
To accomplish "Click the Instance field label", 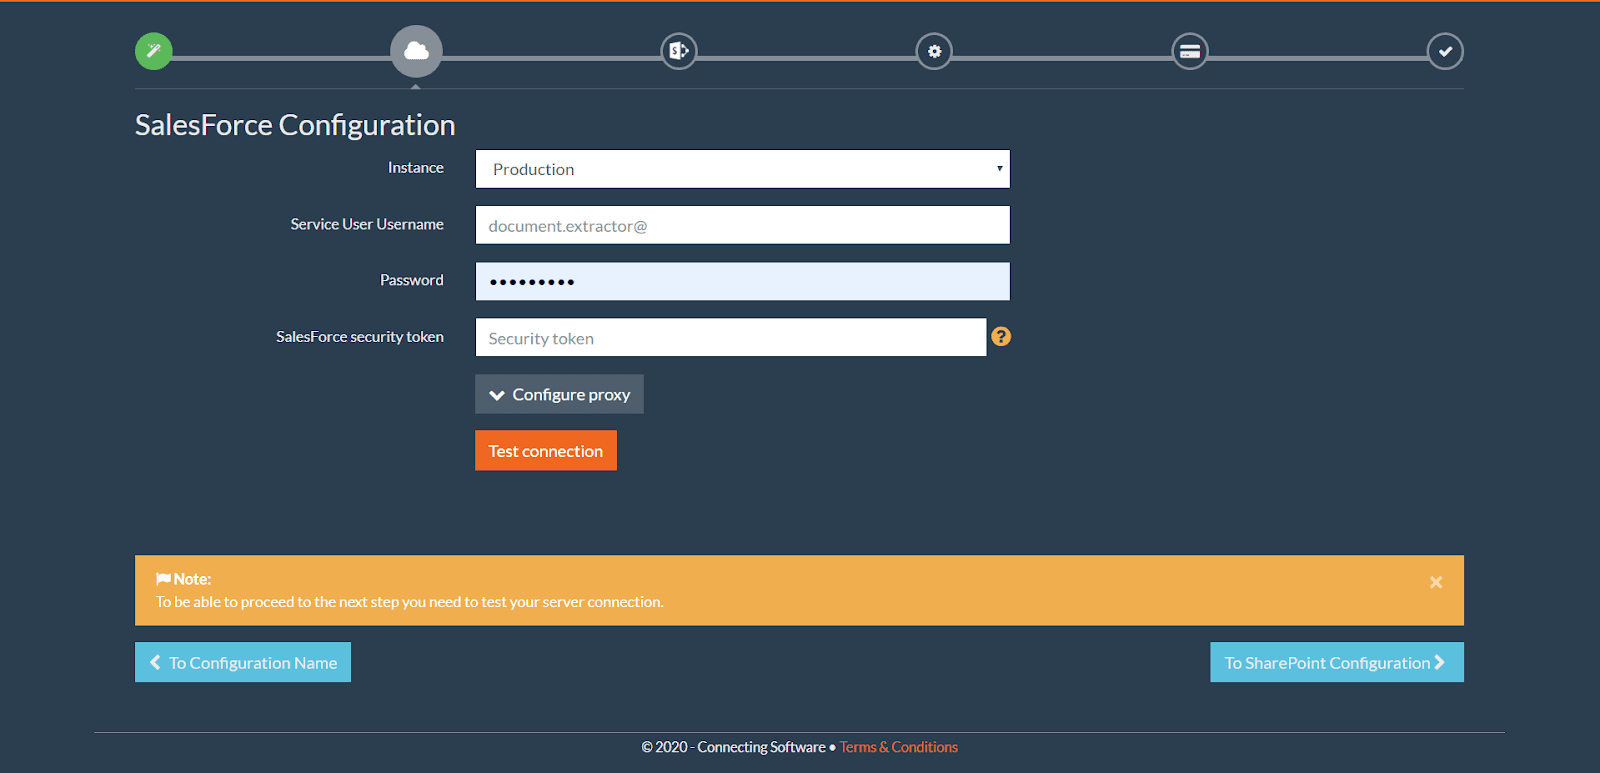I will coord(416,168).
